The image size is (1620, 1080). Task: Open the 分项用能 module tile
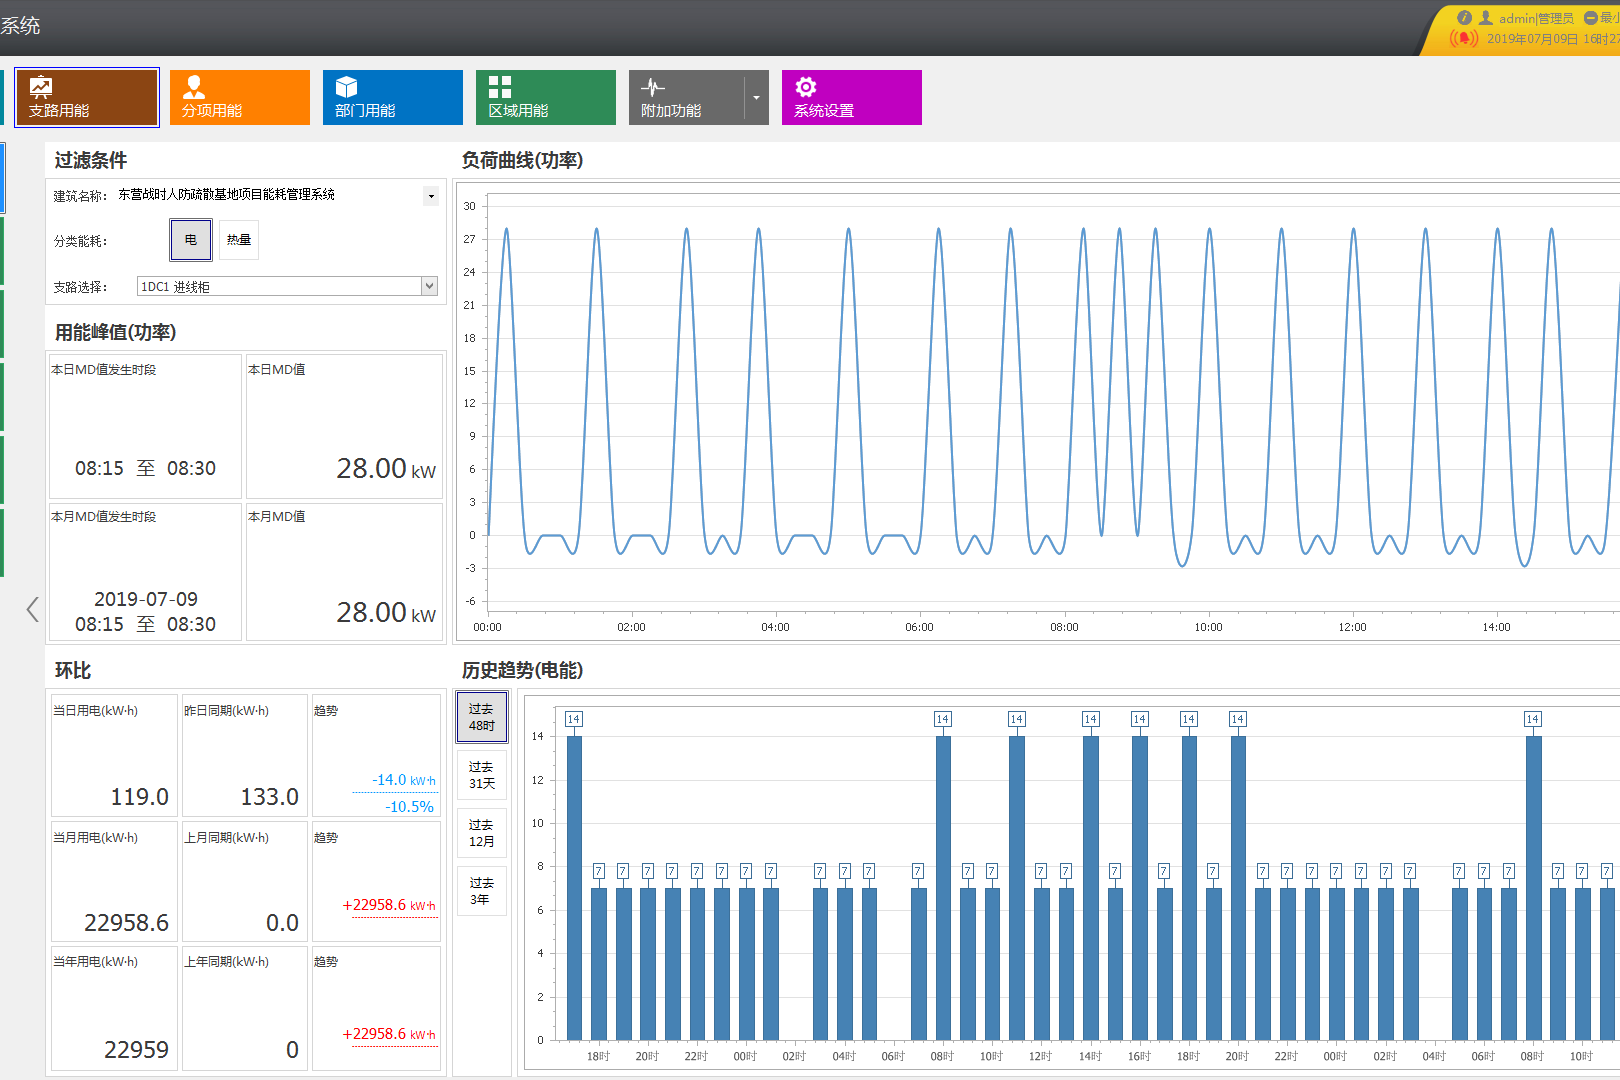click(240, 97)
